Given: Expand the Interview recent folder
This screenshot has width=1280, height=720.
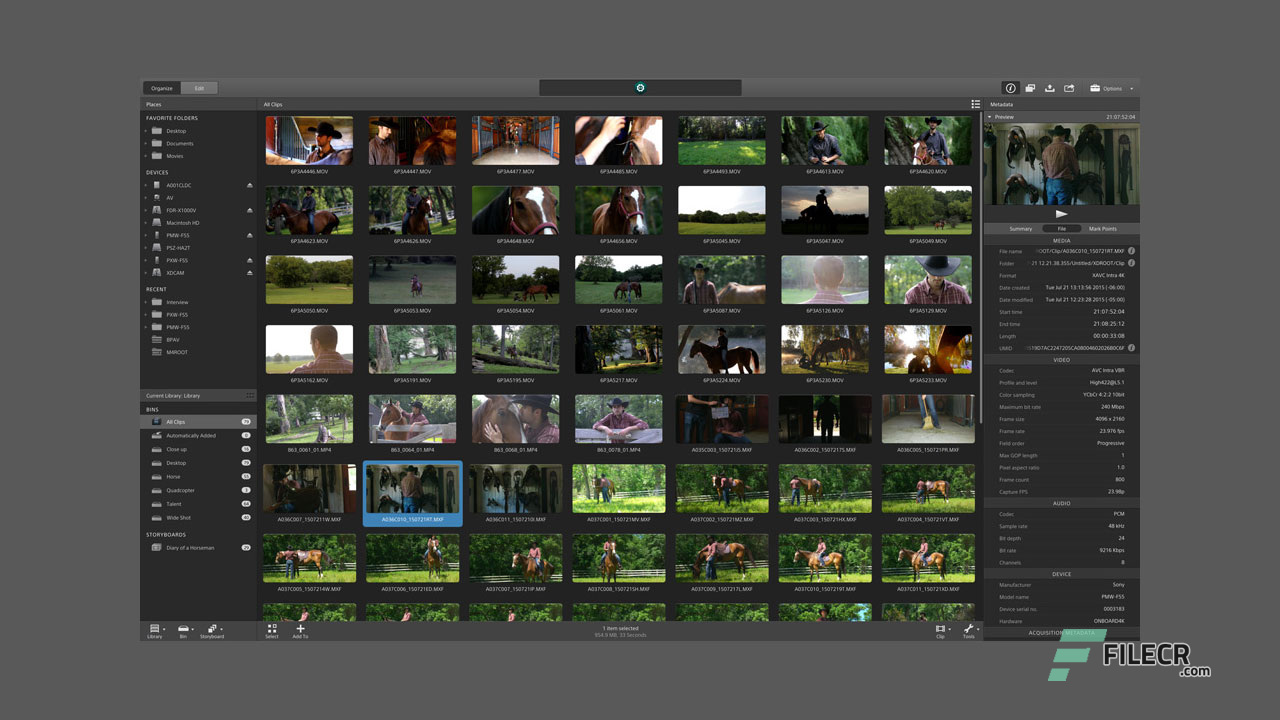Looking at the screenshot, I should (146, 302).
